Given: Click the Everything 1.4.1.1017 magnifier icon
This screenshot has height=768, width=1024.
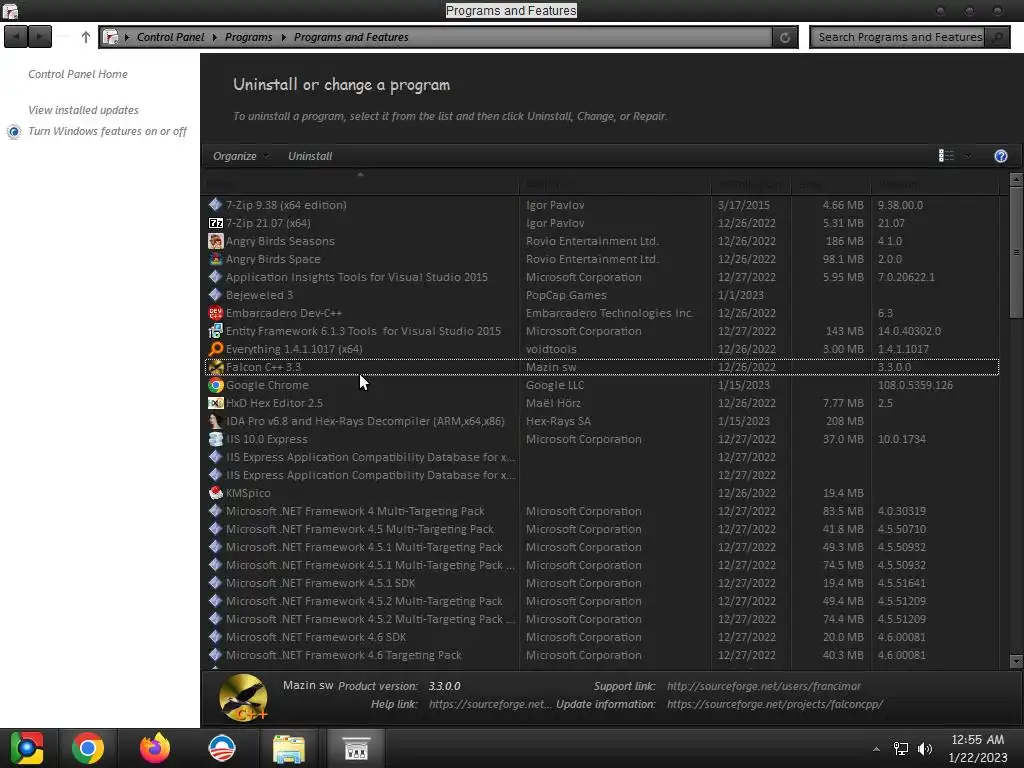Looking at the screenshot, I should (216, 349).
